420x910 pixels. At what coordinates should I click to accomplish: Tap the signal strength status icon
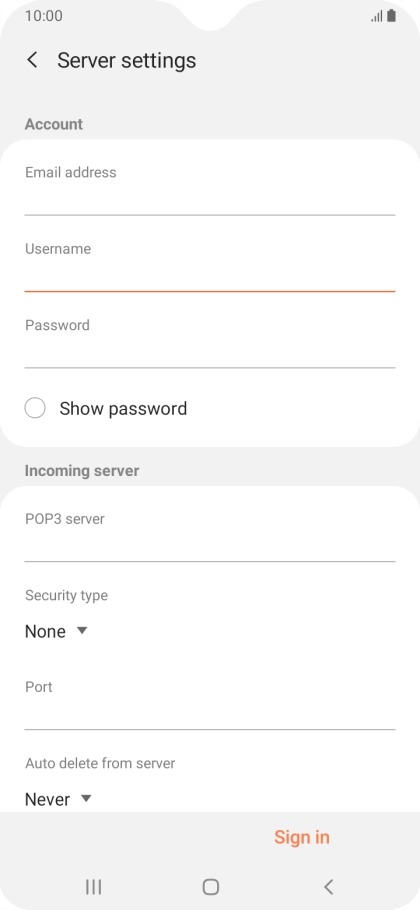click(x=377, y=17)
